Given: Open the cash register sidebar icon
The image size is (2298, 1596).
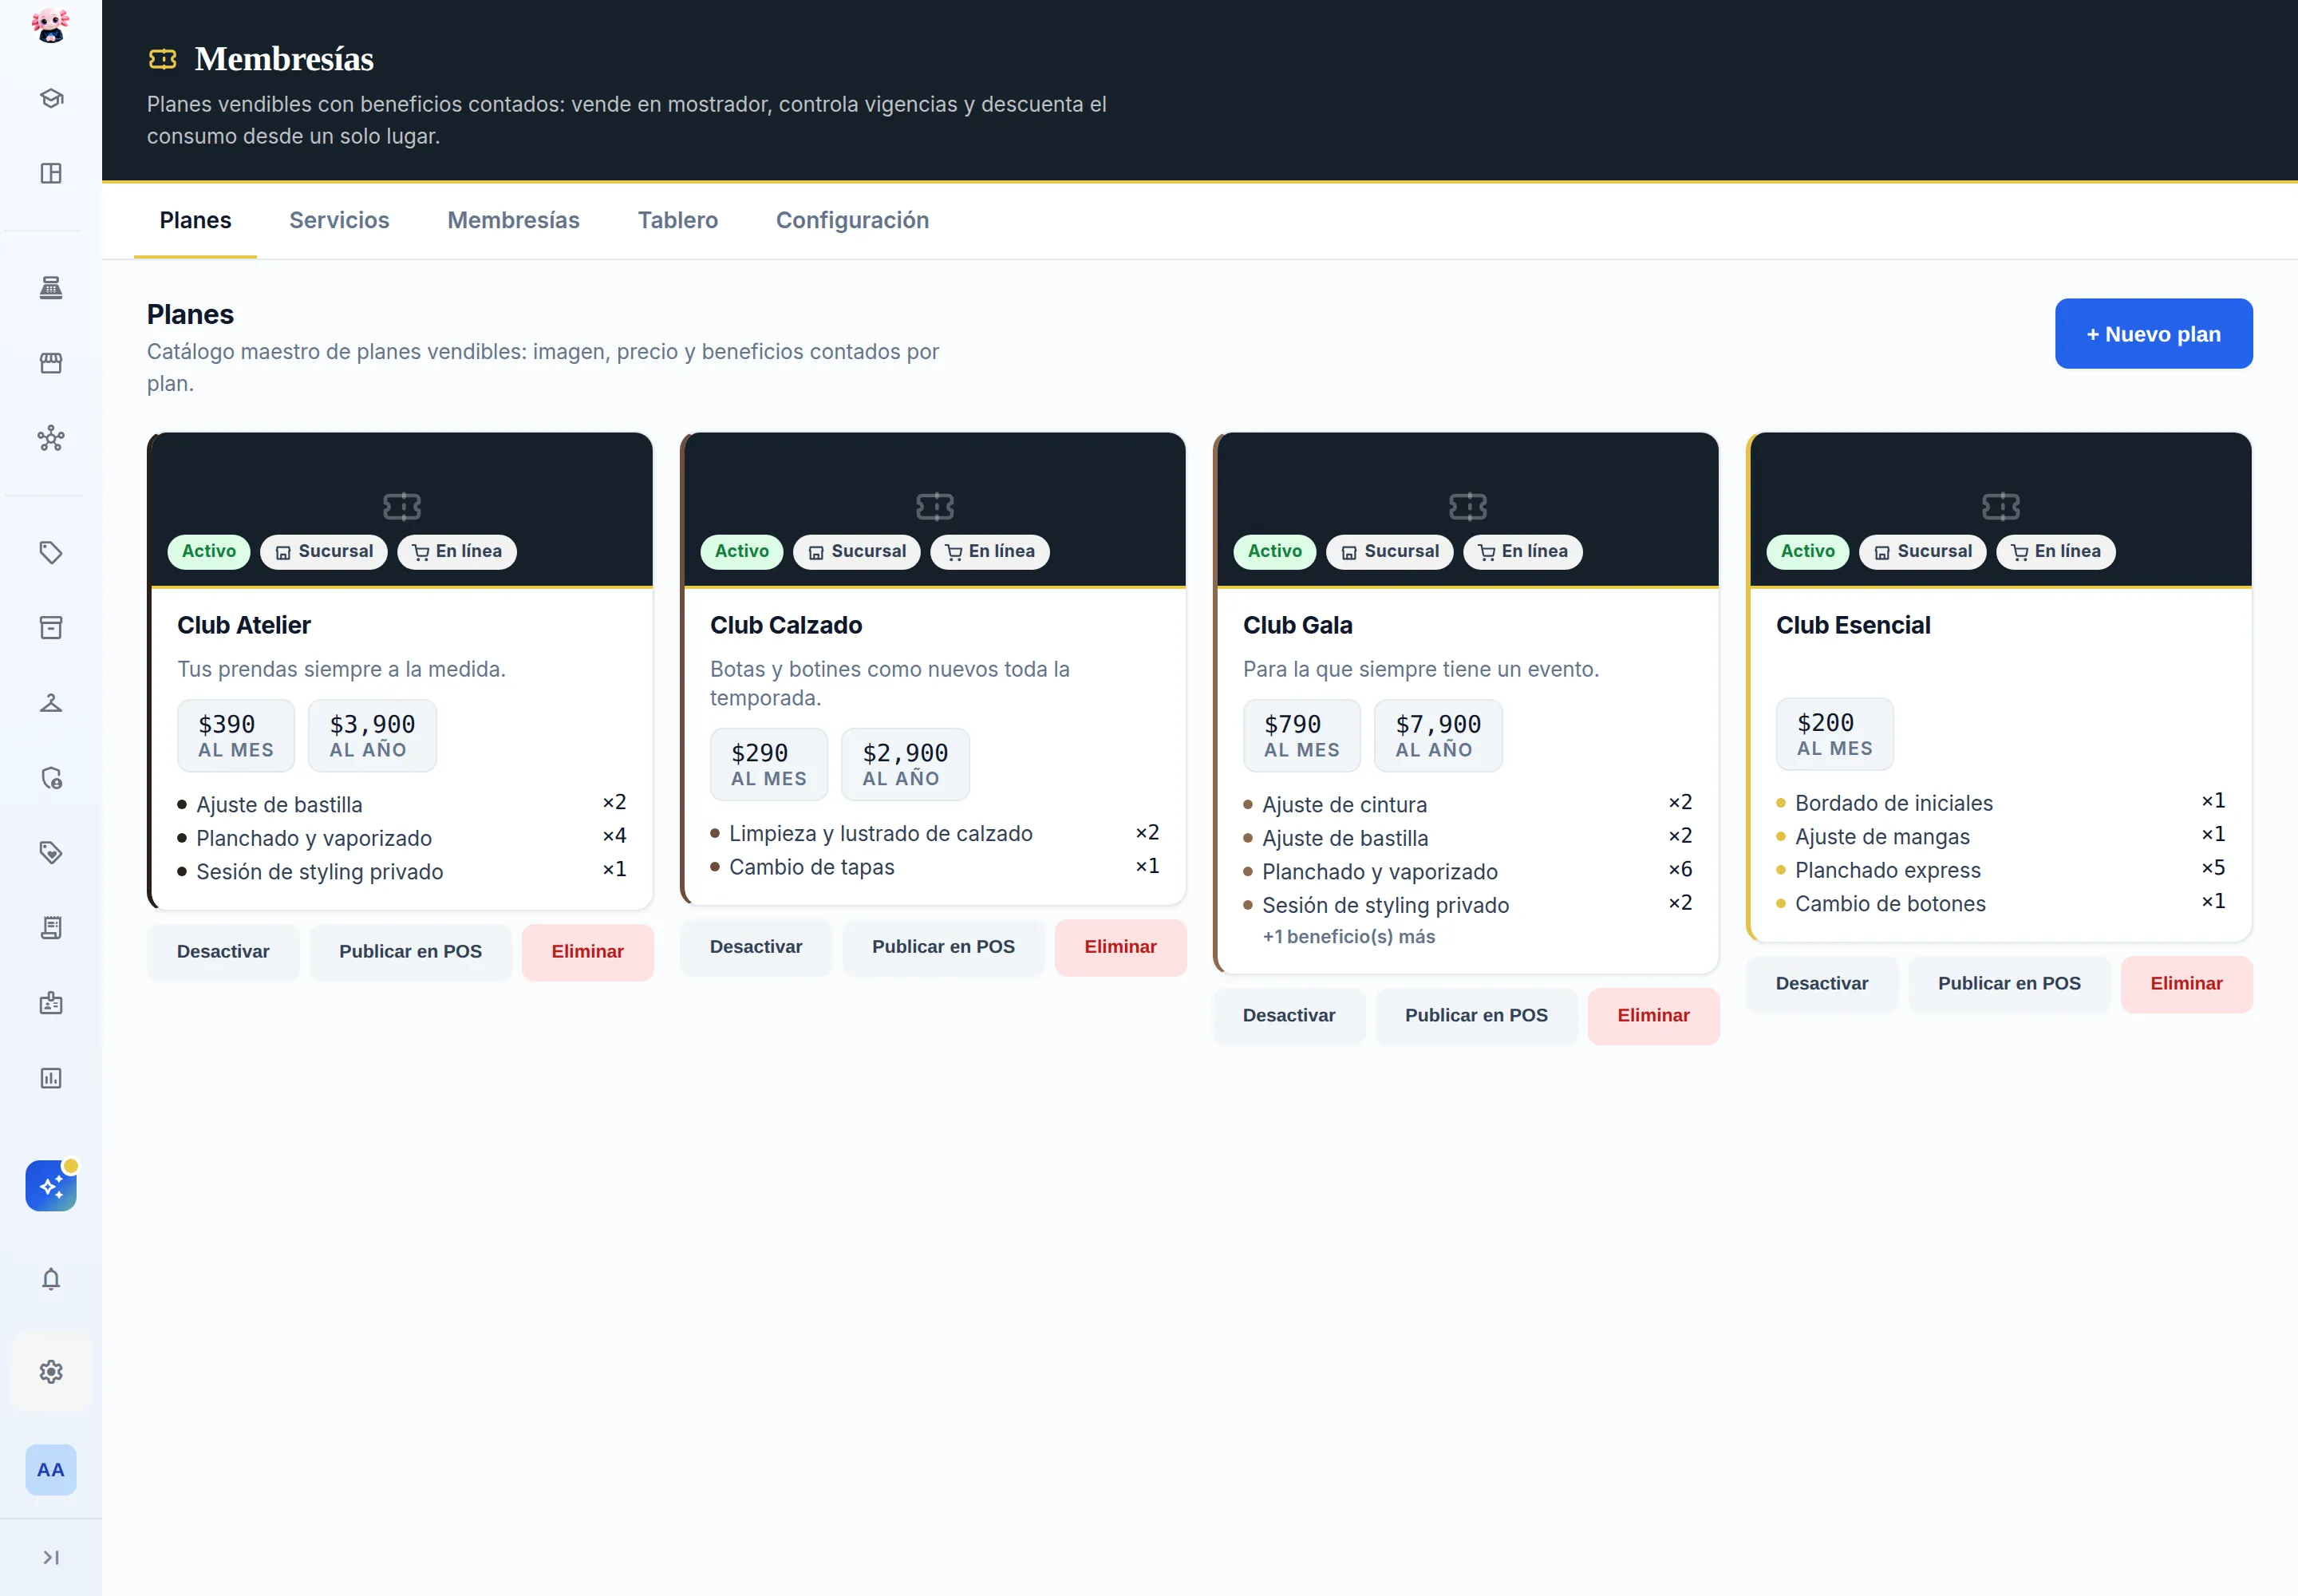Looking at the screenshot, I should point(51,288).
